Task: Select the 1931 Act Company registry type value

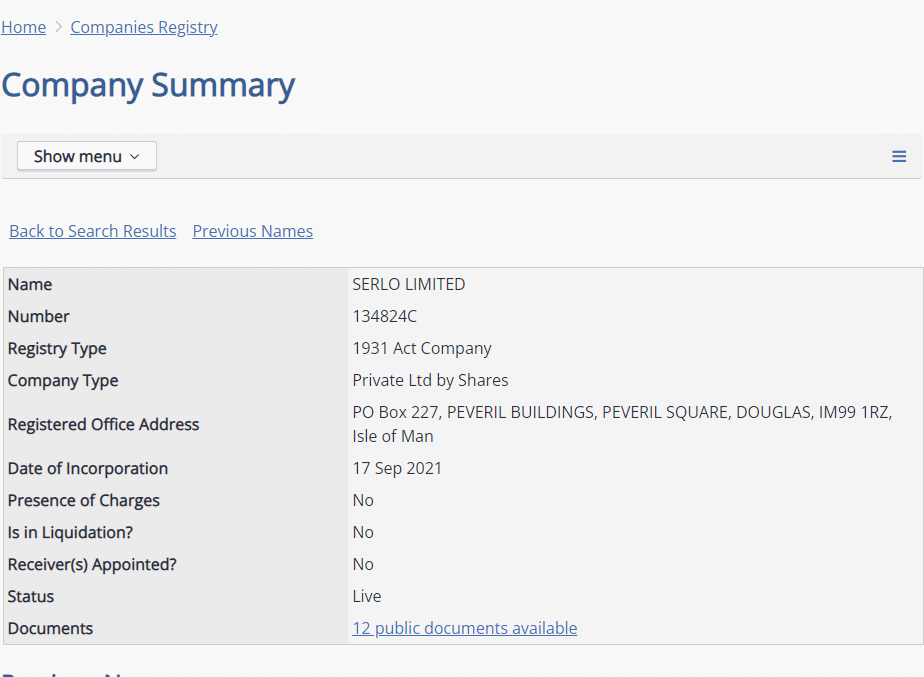Action: click(x=422, y=348)
